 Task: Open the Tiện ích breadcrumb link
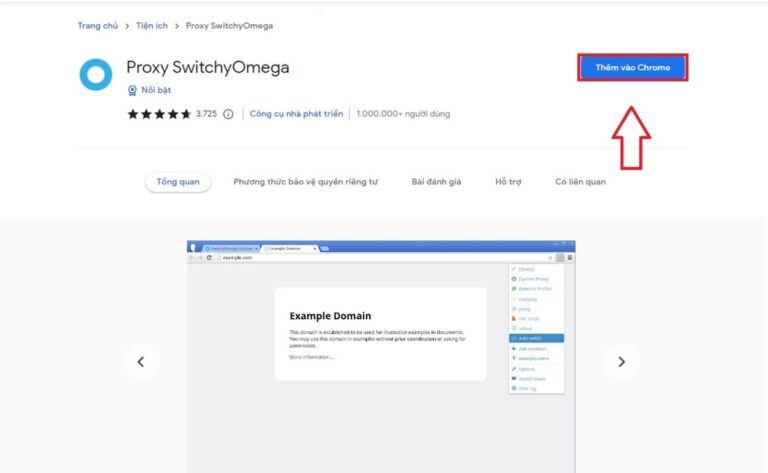coord(151,25)
